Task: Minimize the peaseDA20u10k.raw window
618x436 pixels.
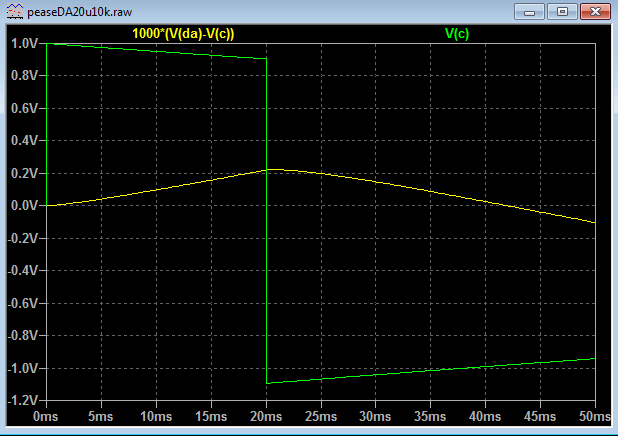Action: click(x=529, y=12)
